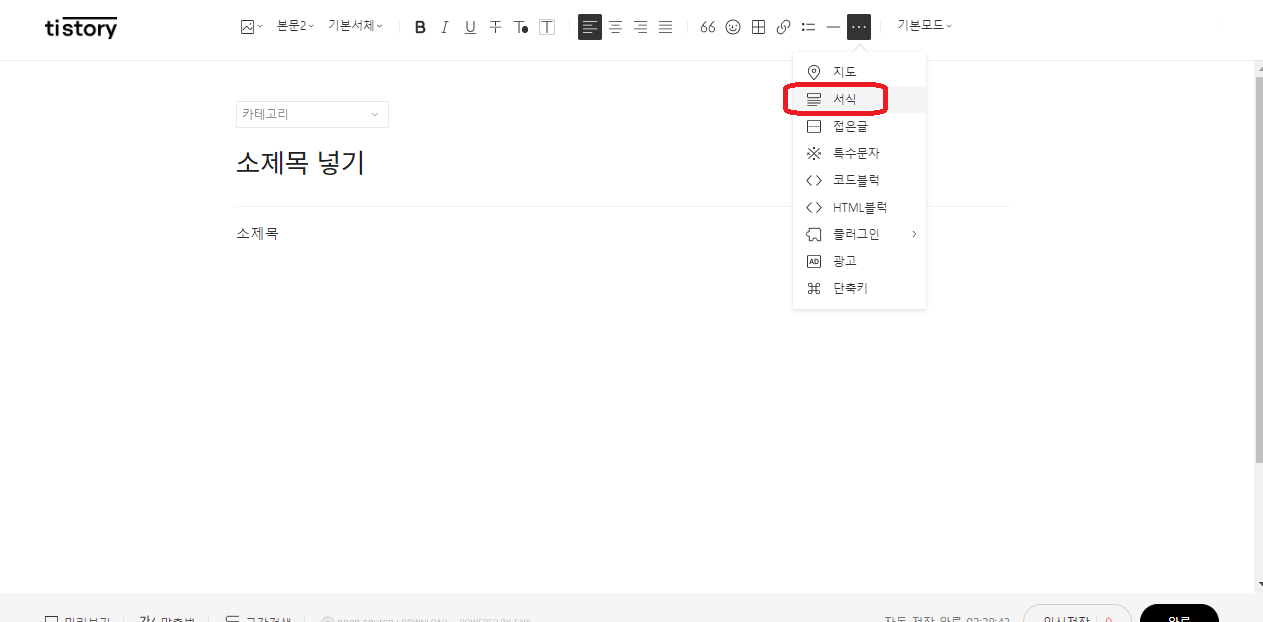Place cursor in body text '소제목'
1263x622 pixels.
tap(257, 234)
